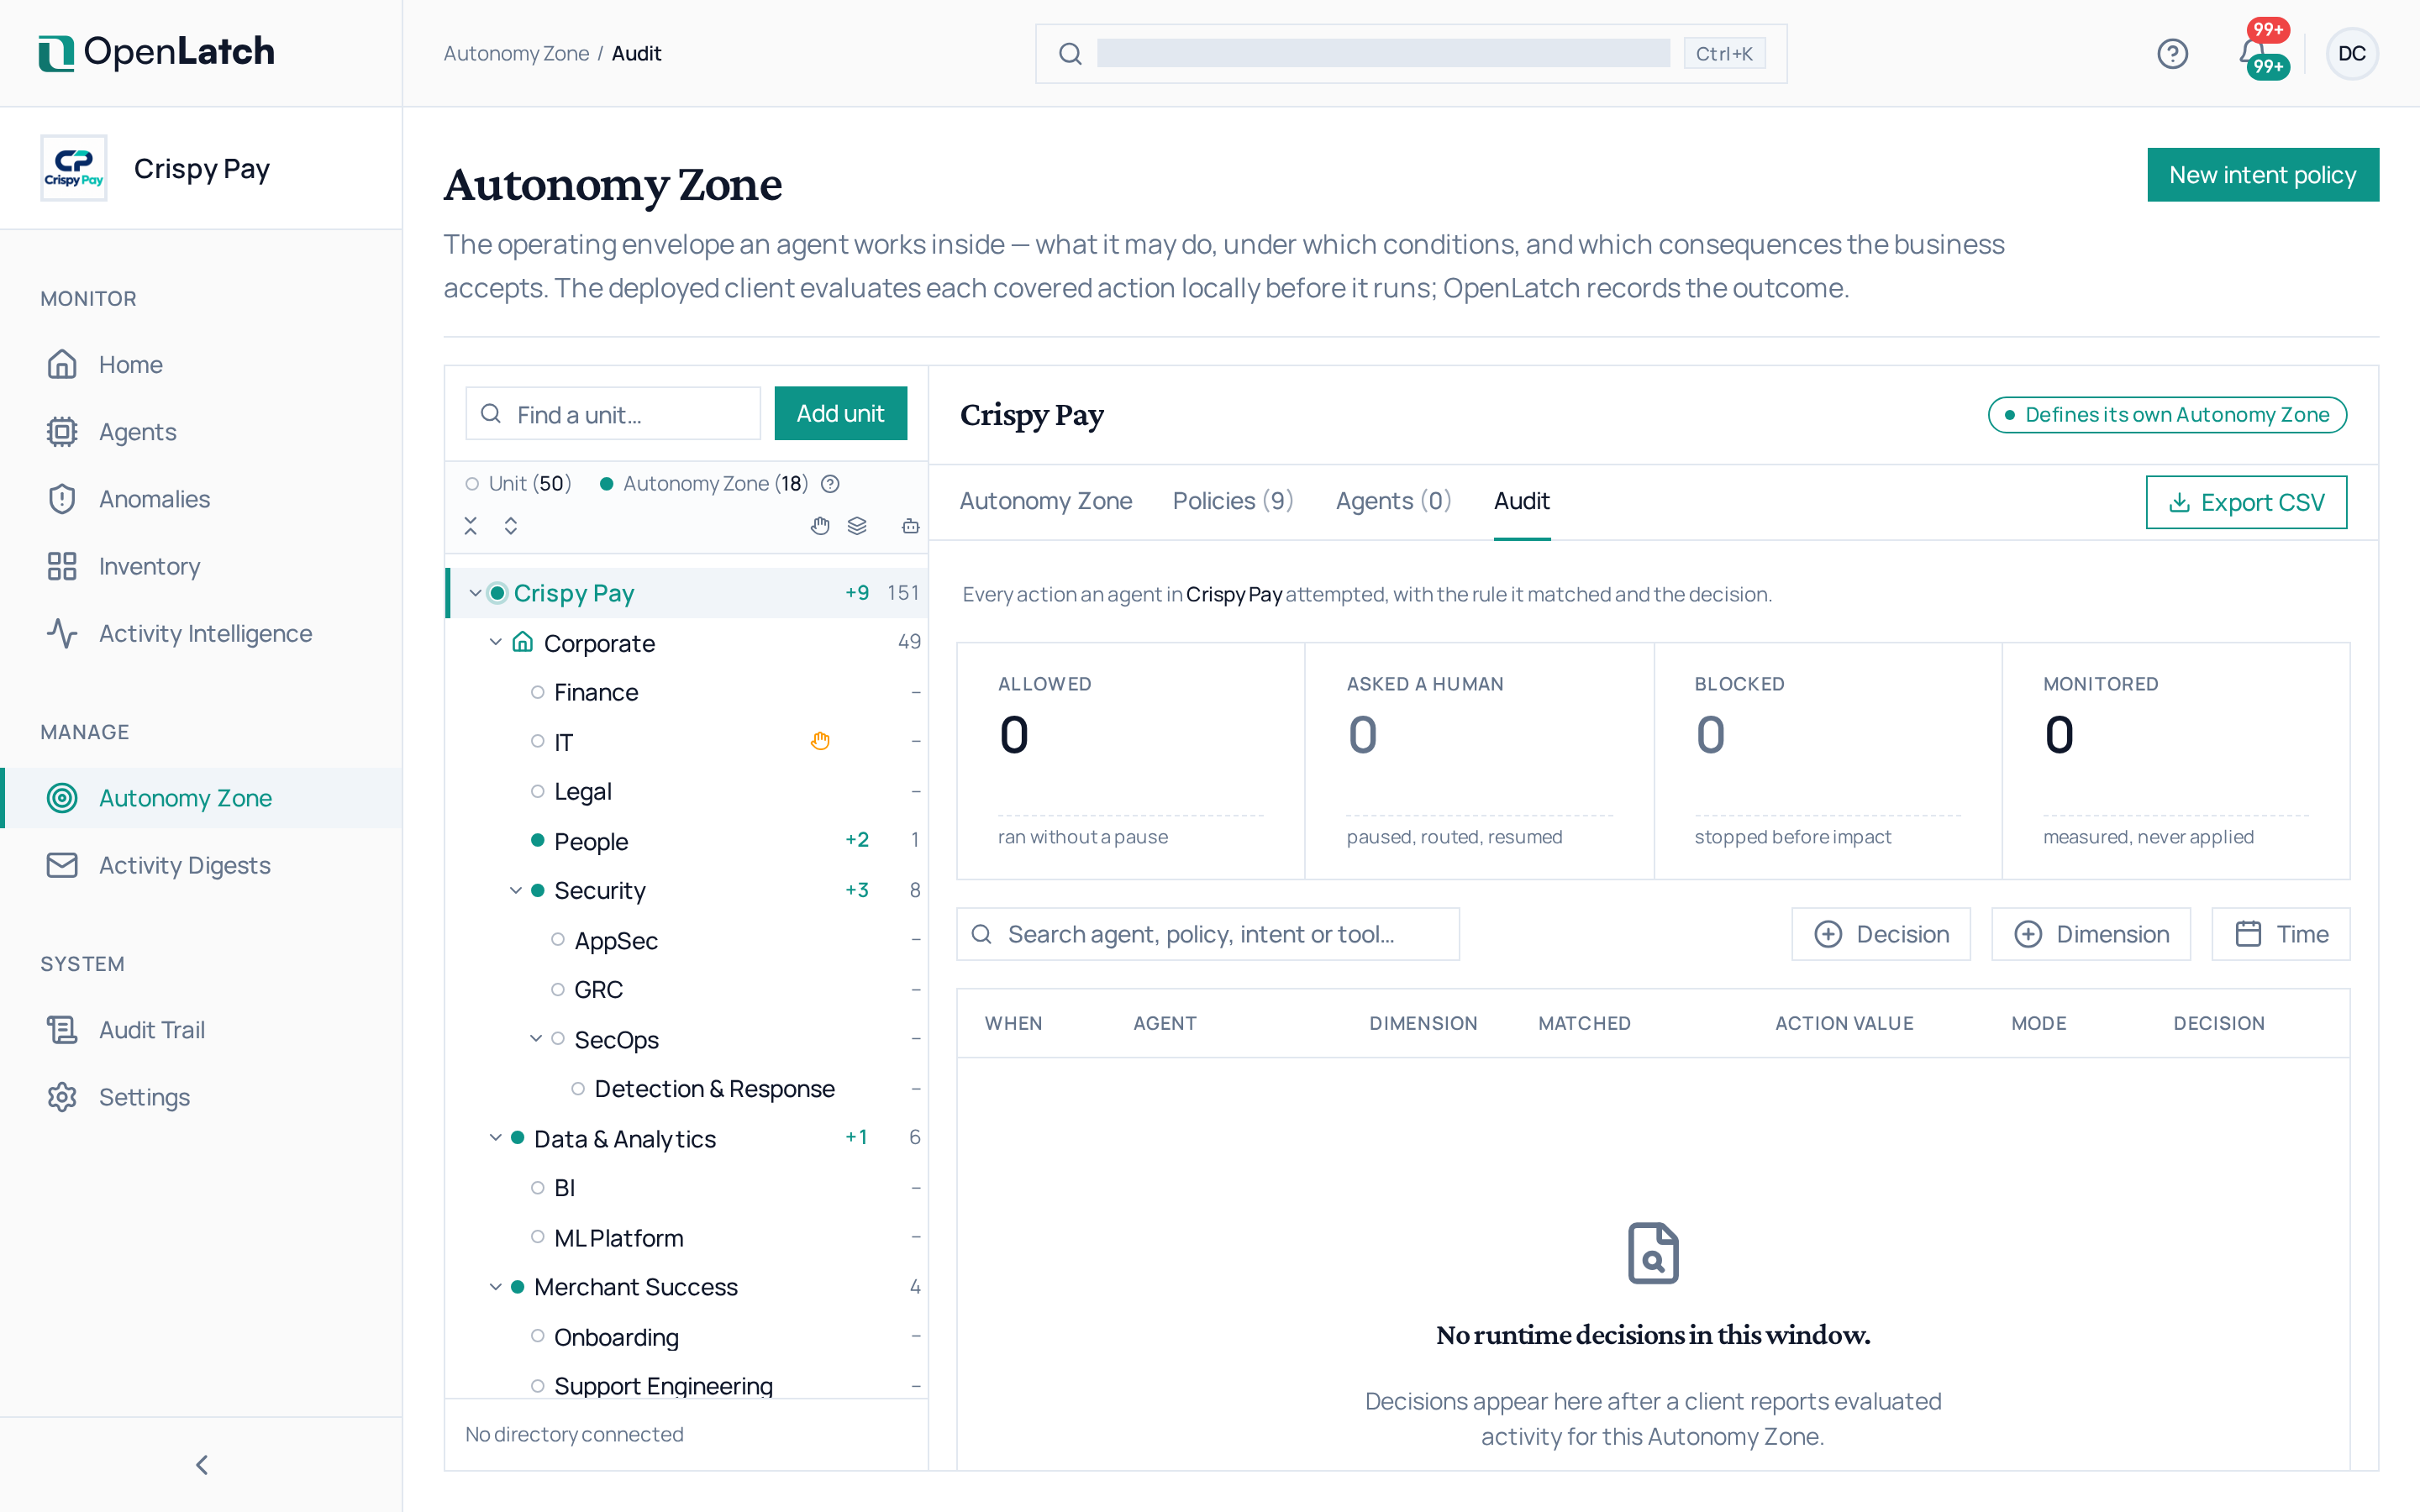Screen dimensions: 2420x1512
Task: Collapse the left sidebar with arrow
Action: pos(201,1465)
